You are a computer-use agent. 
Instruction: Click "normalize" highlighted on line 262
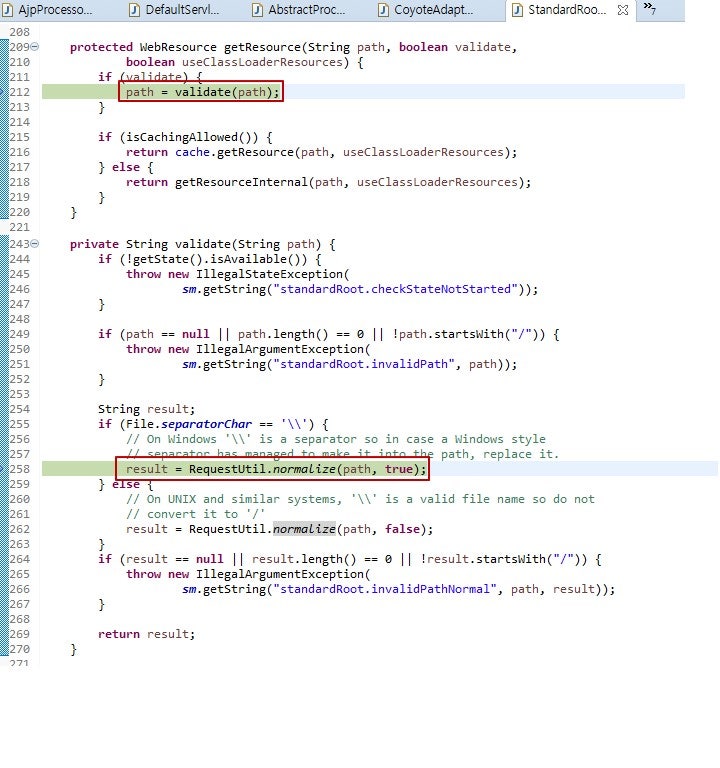click(x=304, y=529)
